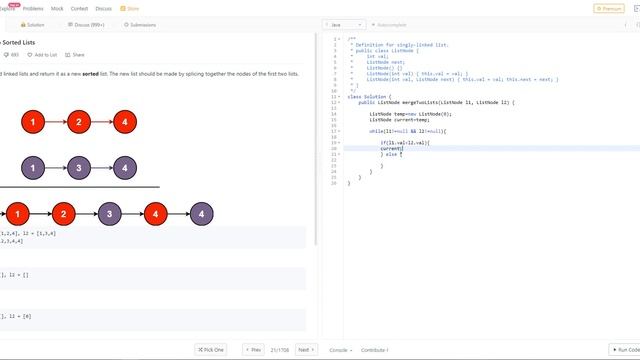This screenshot has height=360, width=640.
Task: Click the 'Sorted Lists' problem title
Action: (x=18, y=42)
